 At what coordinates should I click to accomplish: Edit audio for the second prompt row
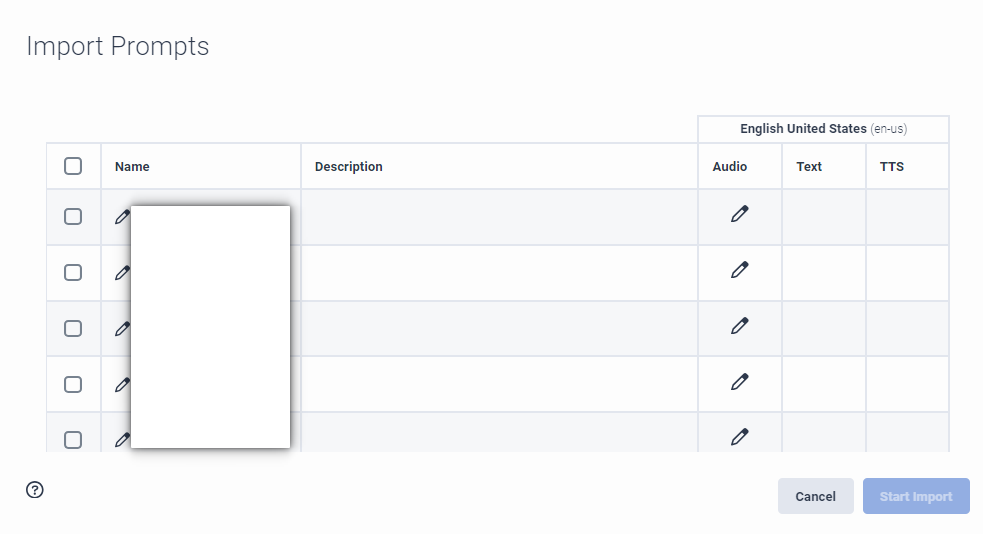pyautogui.click(x=740, y=270)
